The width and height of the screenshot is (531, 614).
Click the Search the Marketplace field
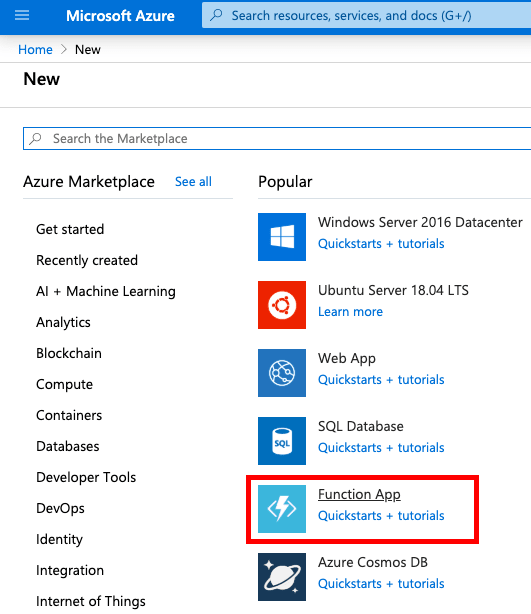(x=277, y=139)
